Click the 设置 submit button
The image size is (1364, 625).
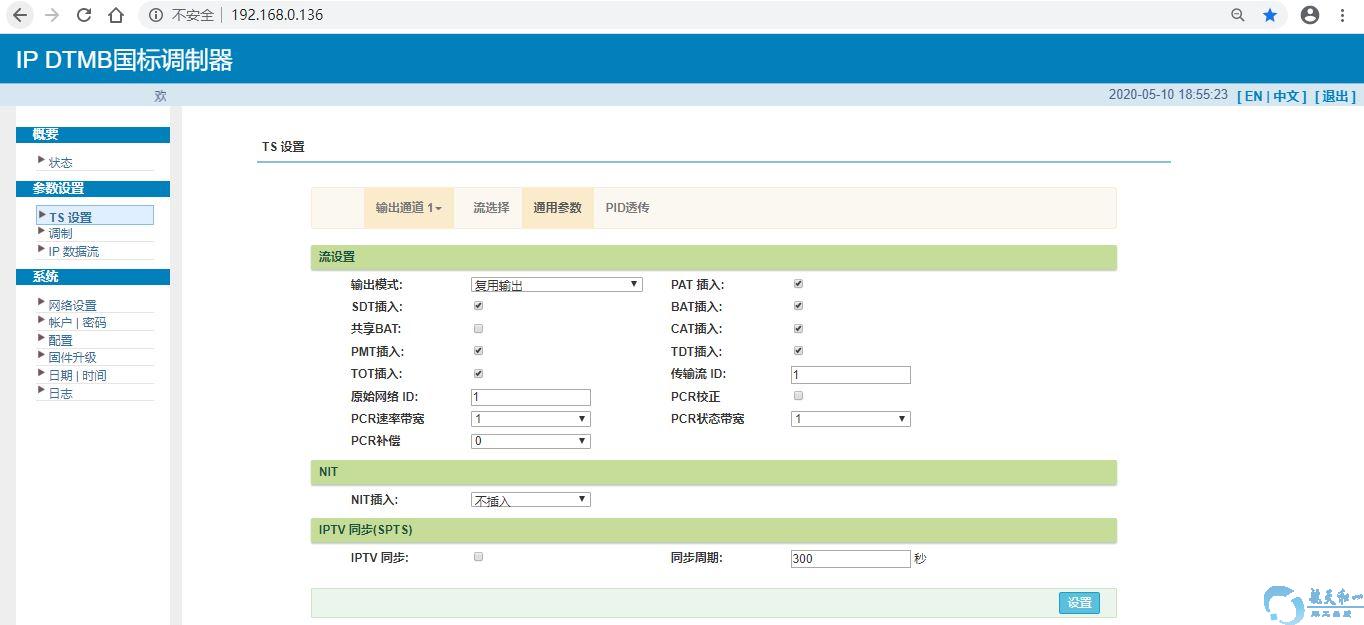tap(1079, 603)
